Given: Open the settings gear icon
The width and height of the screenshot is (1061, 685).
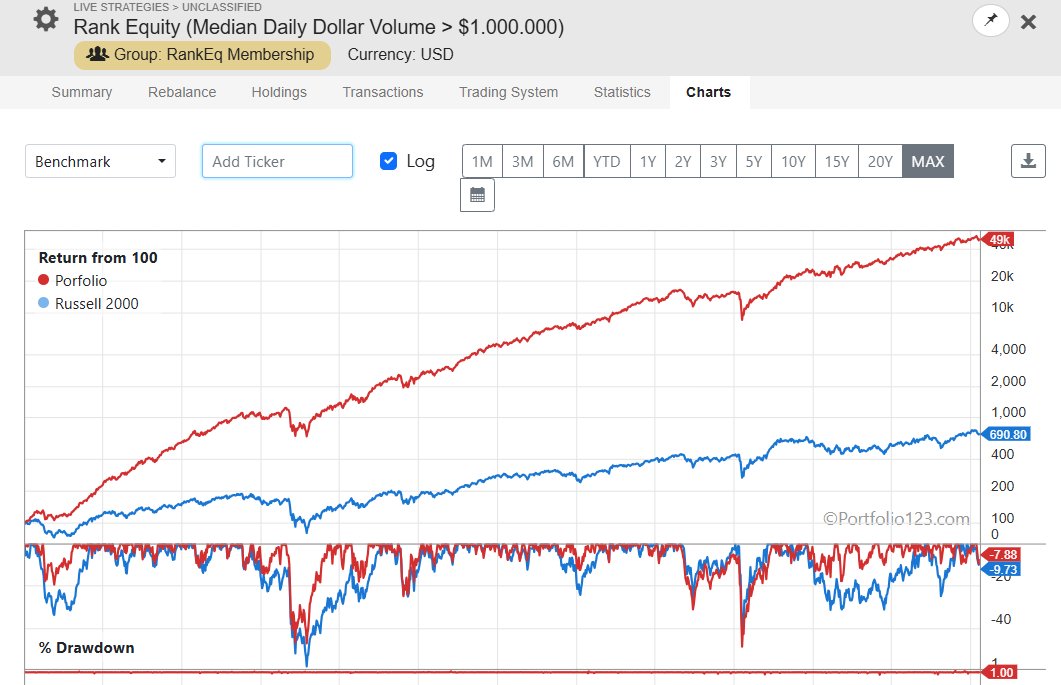Looking at the screenshot, I should (44, 19).
